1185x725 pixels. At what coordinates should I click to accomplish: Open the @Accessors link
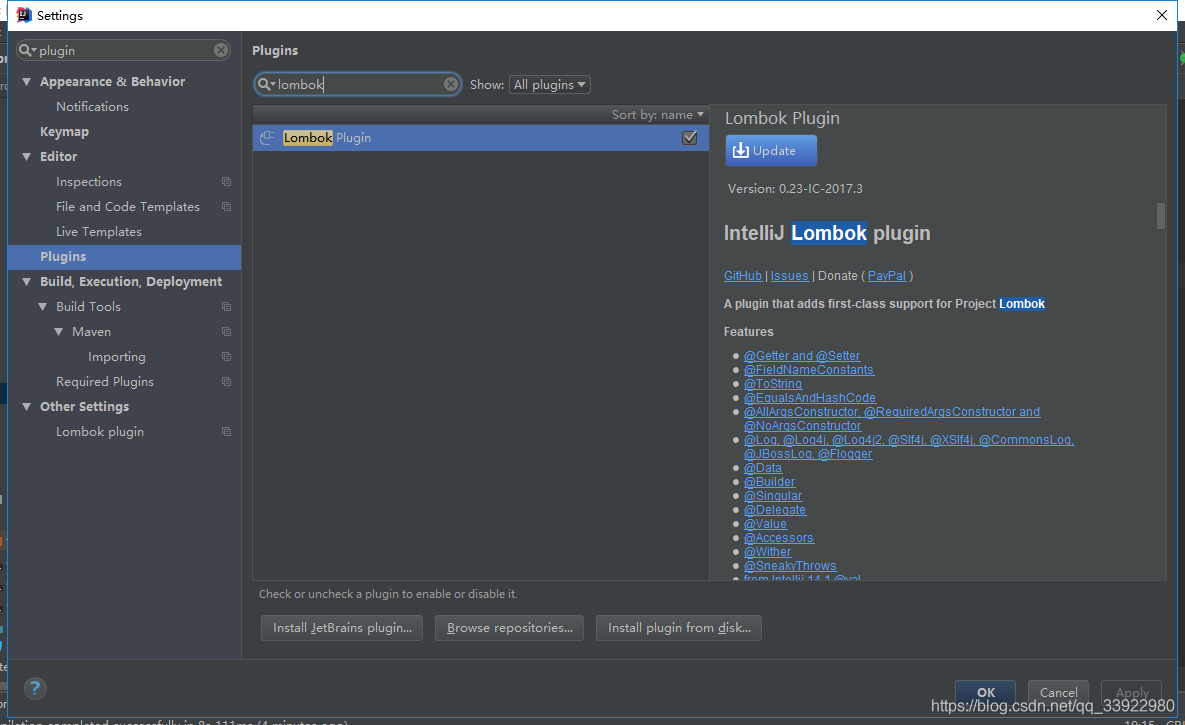click(x=779, y=538)
